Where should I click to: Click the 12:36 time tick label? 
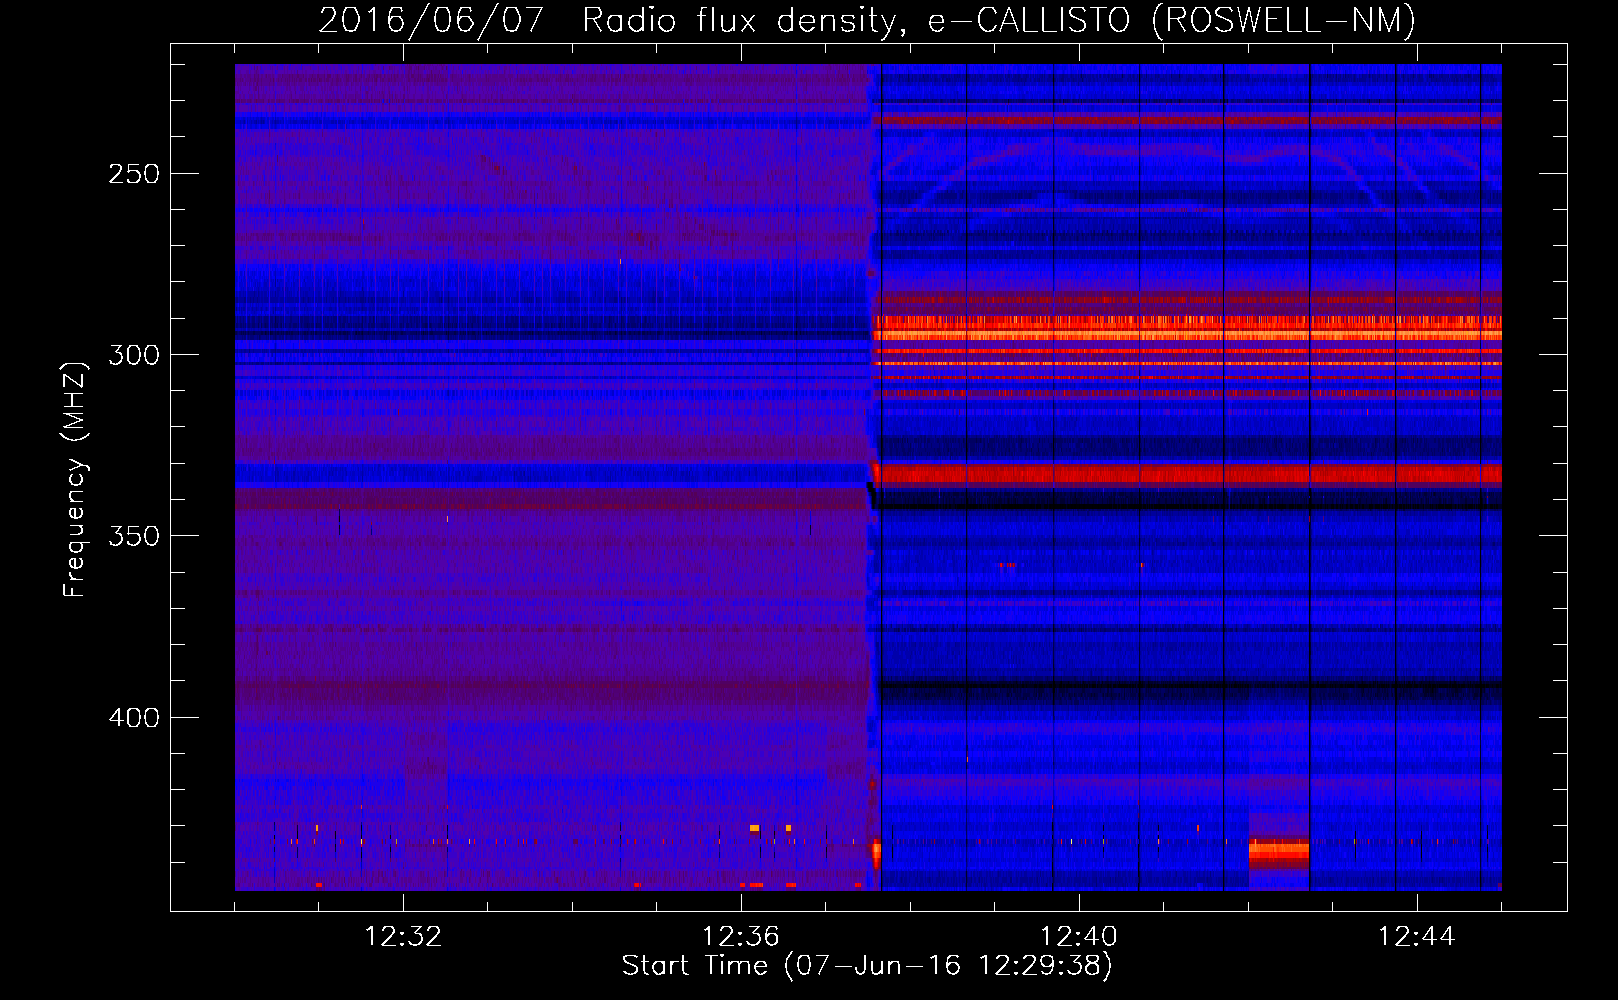pos(741,936)
